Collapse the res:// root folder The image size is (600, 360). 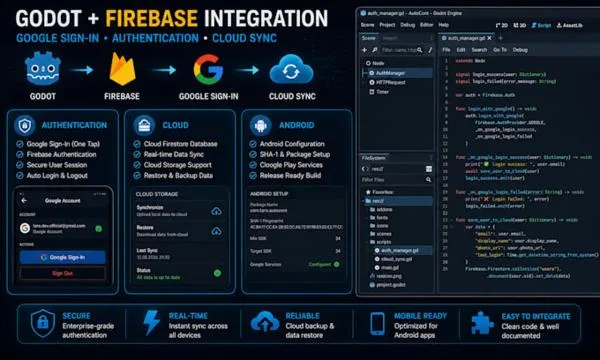coord(363,201)
